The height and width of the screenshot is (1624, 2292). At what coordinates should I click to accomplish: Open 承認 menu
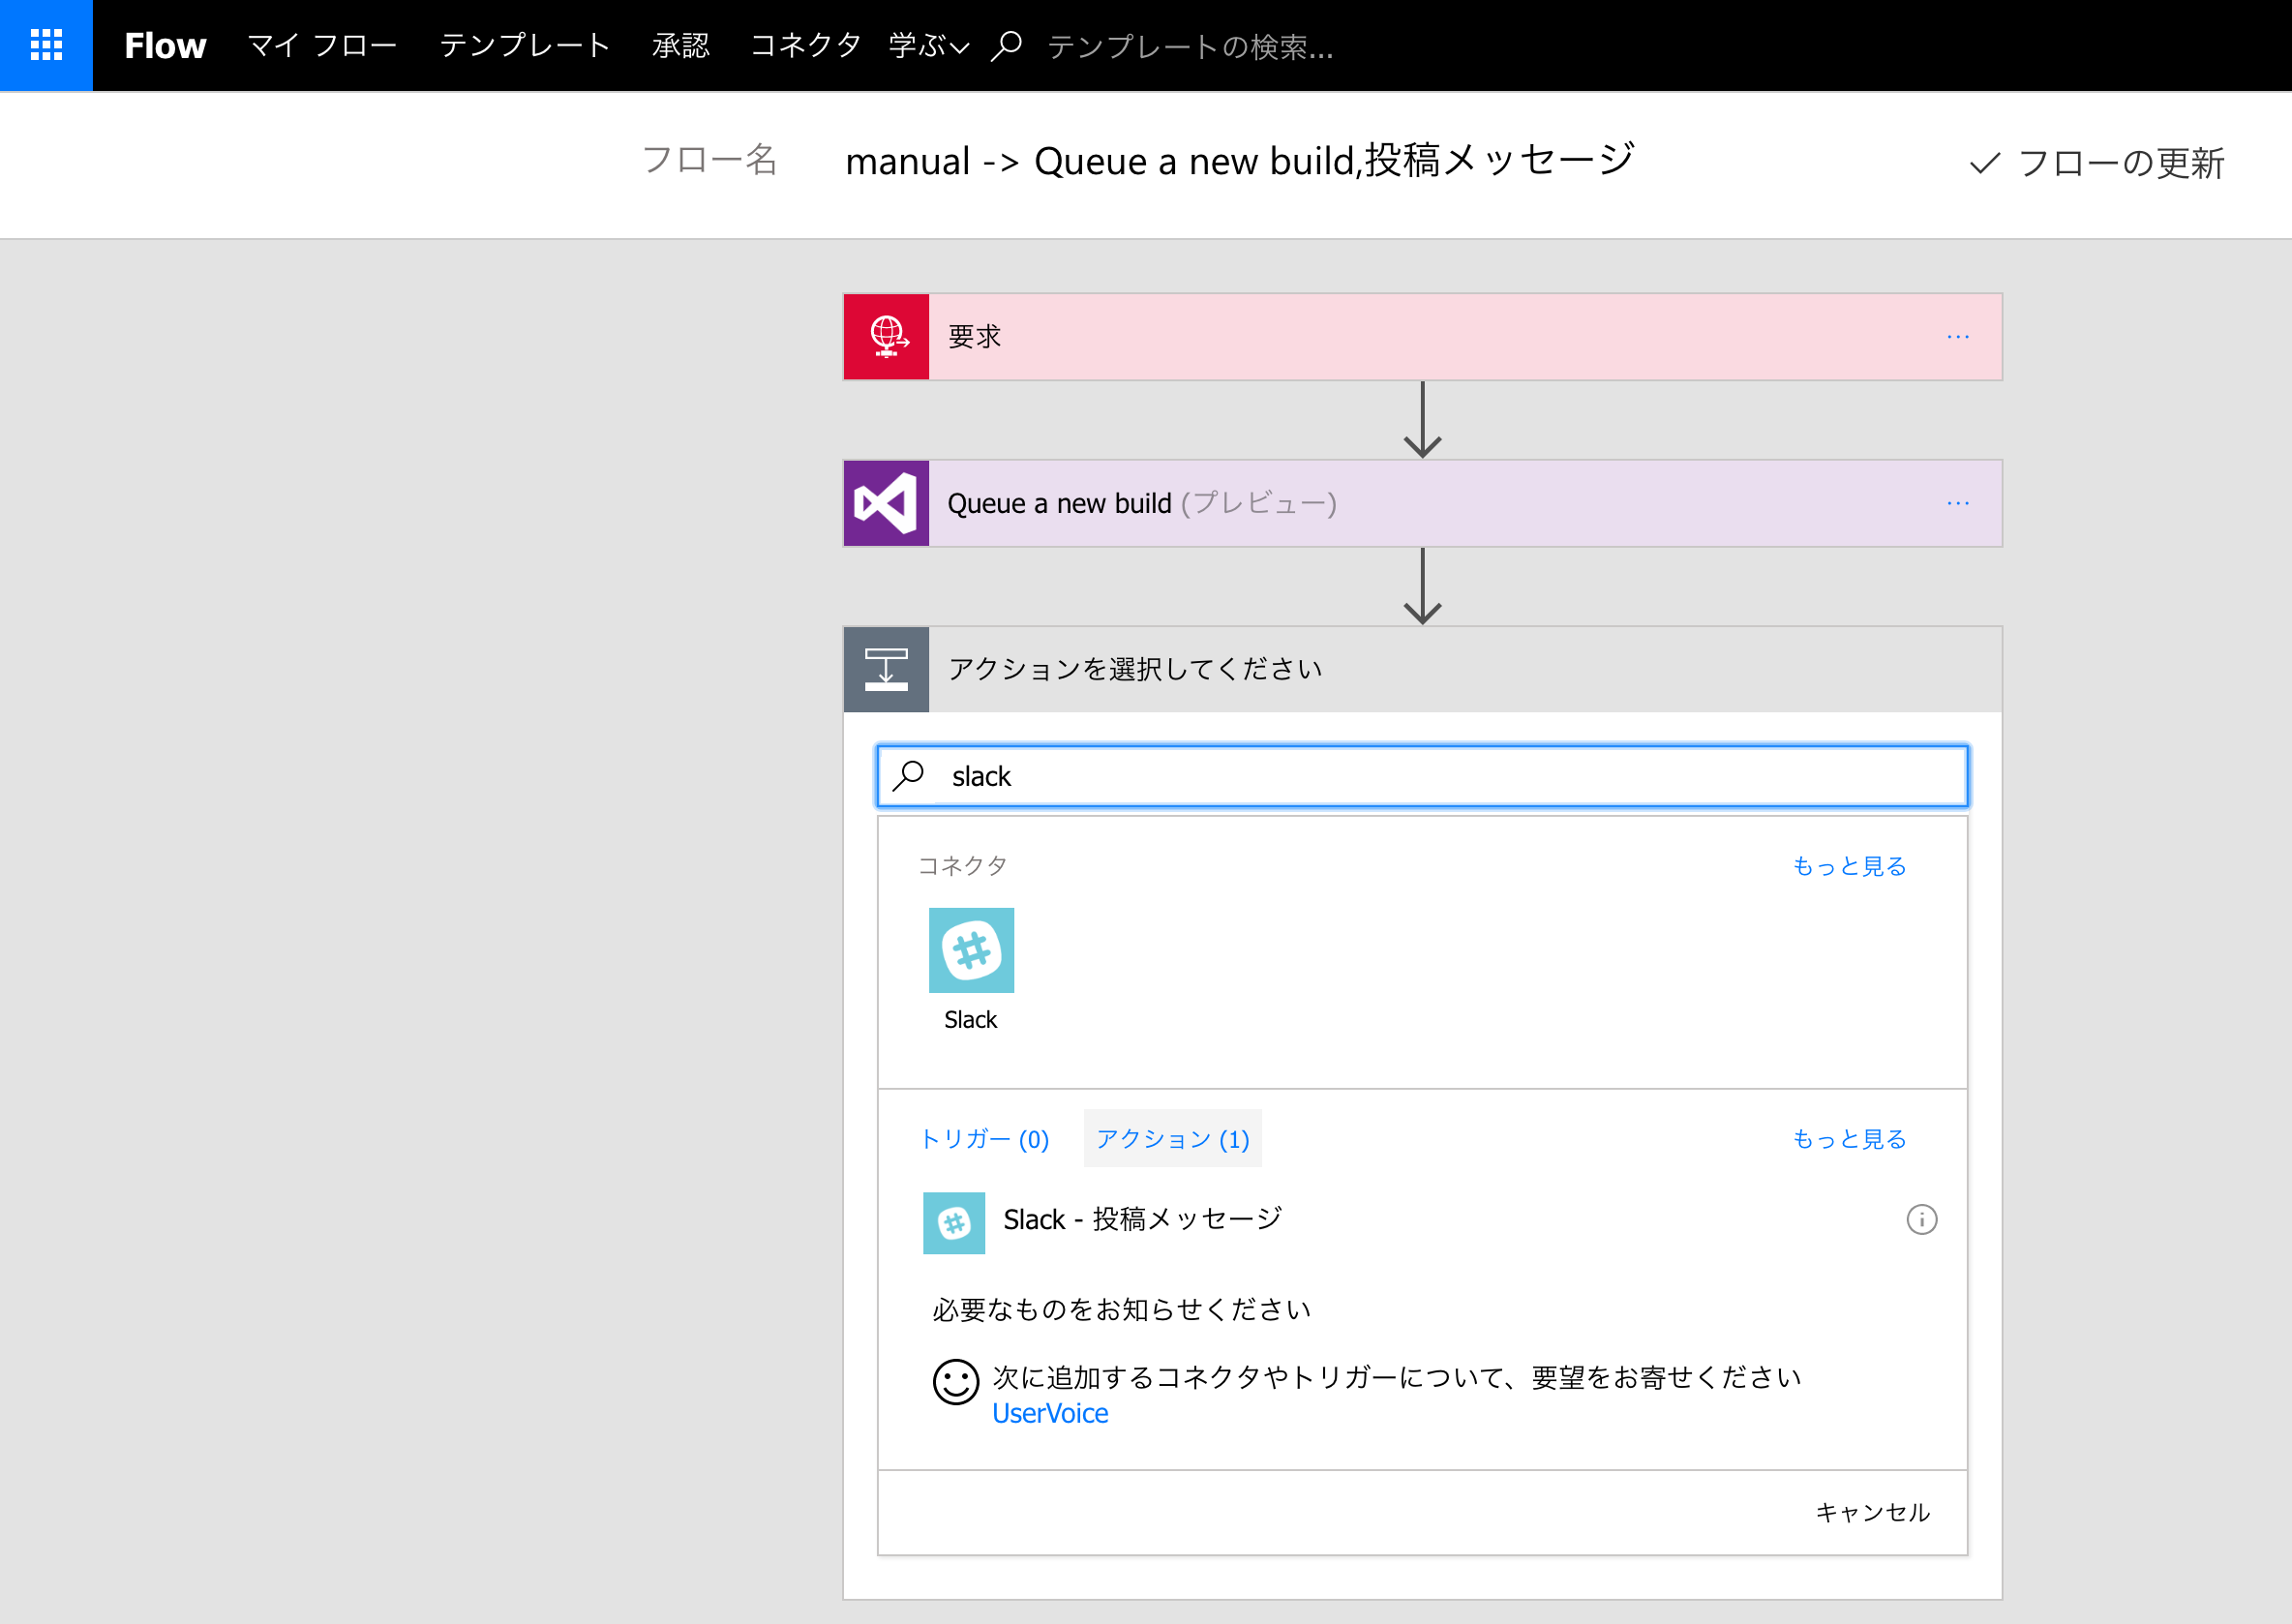681,46
